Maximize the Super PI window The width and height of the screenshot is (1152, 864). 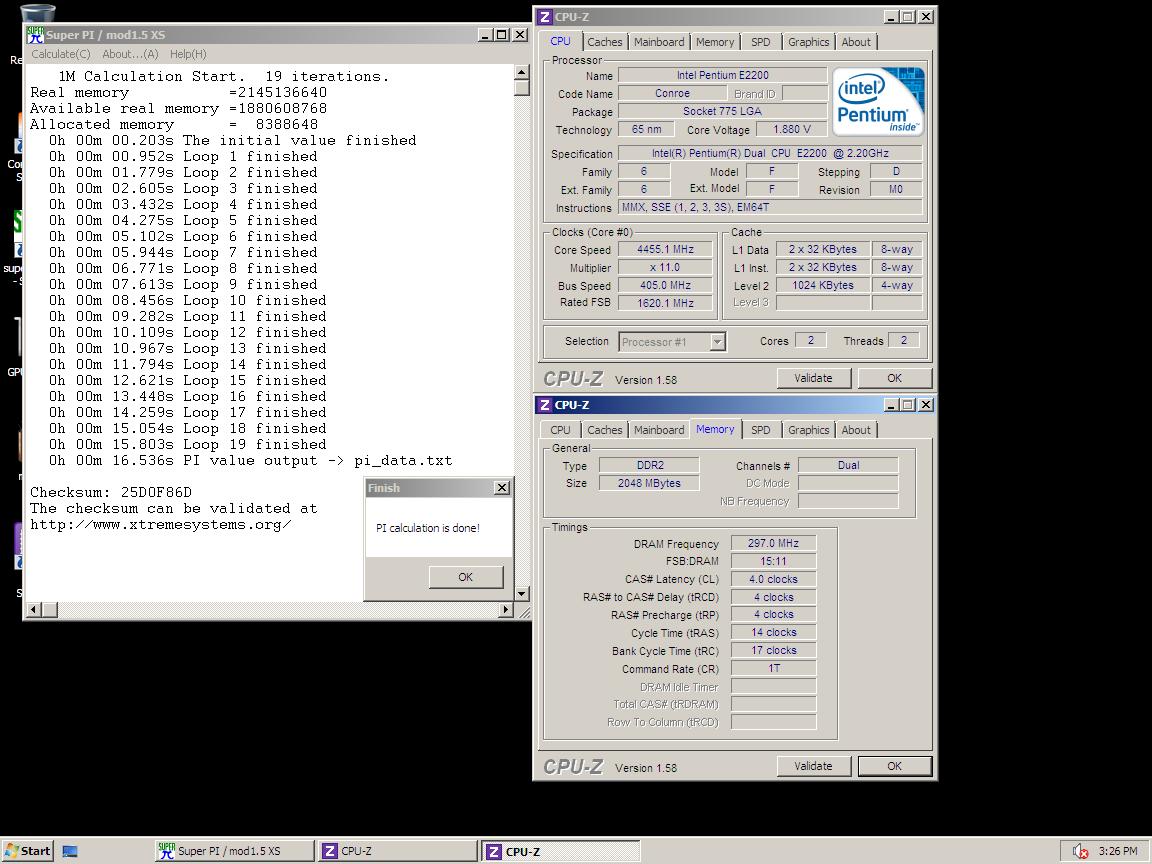pyautogui.click(x=502, y=35)
